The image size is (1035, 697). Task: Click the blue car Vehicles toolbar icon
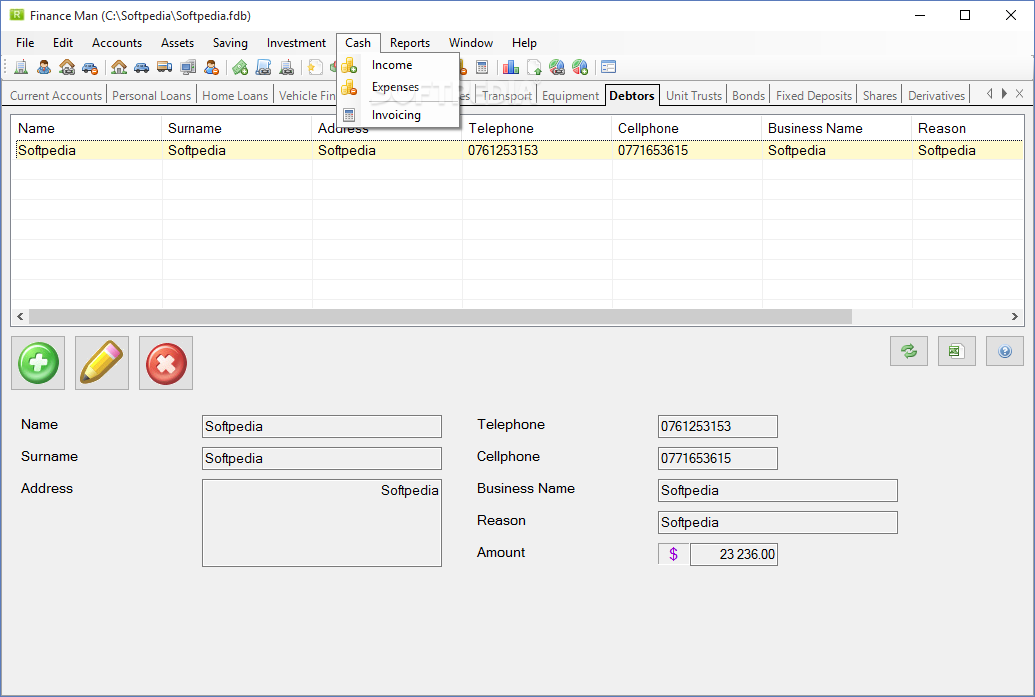tap(141, 67)
